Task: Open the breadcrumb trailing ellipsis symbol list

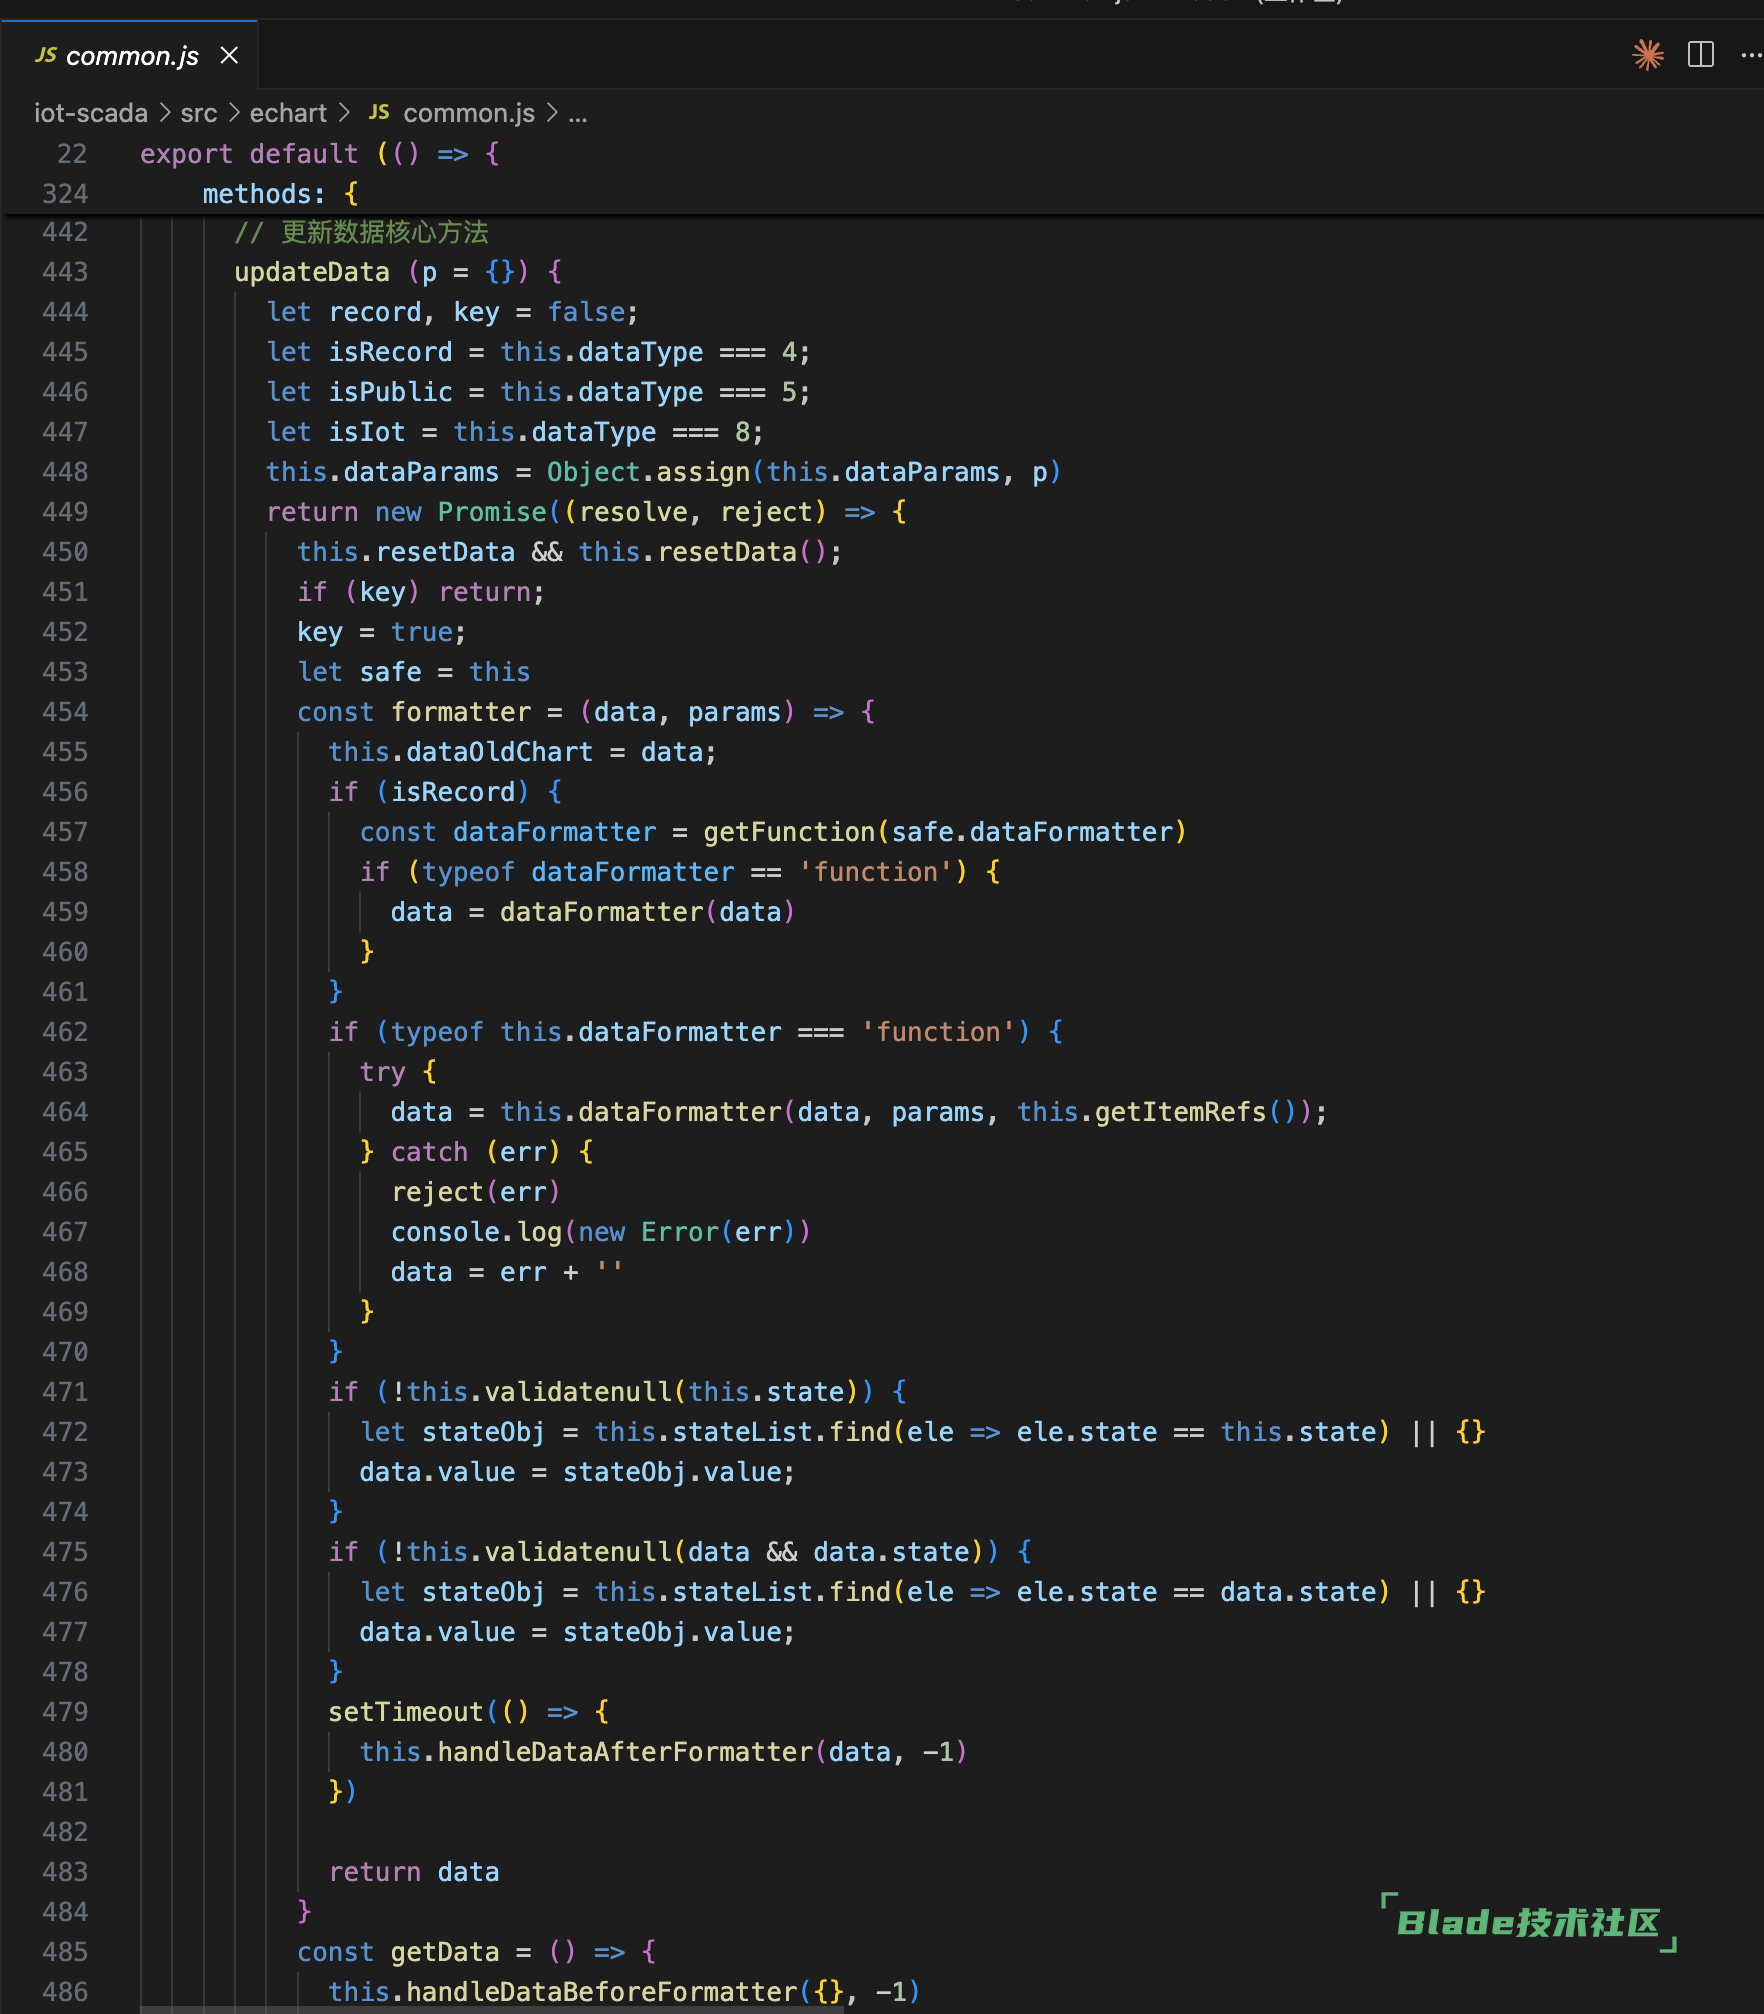Action: click(x=578, y=113)
